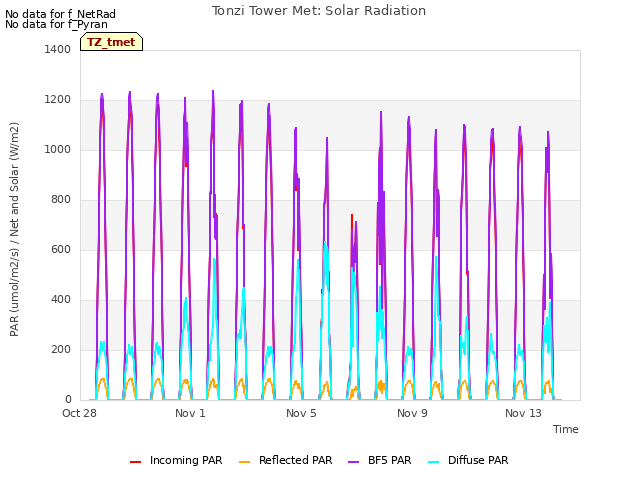Click the TZ_tmet label box
The image size is (640, 480).
111,42
